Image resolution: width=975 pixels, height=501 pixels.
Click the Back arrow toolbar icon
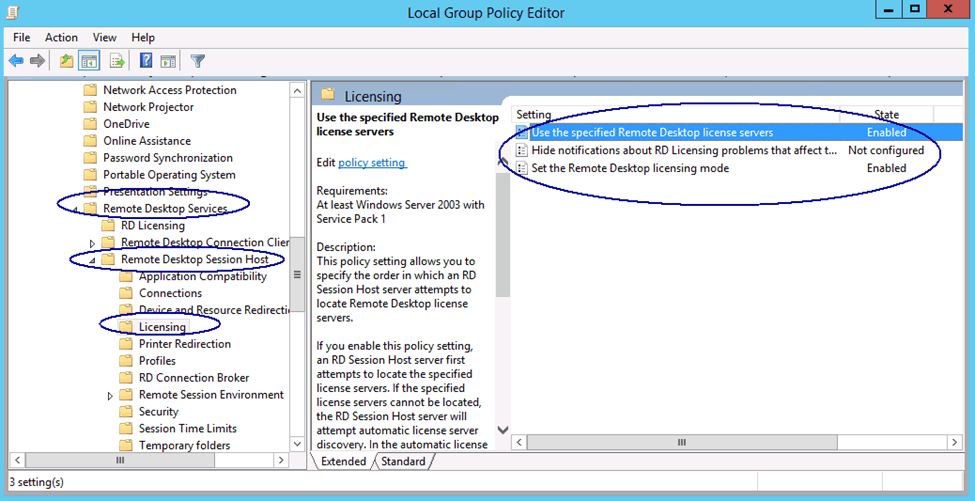click(16, 61)
